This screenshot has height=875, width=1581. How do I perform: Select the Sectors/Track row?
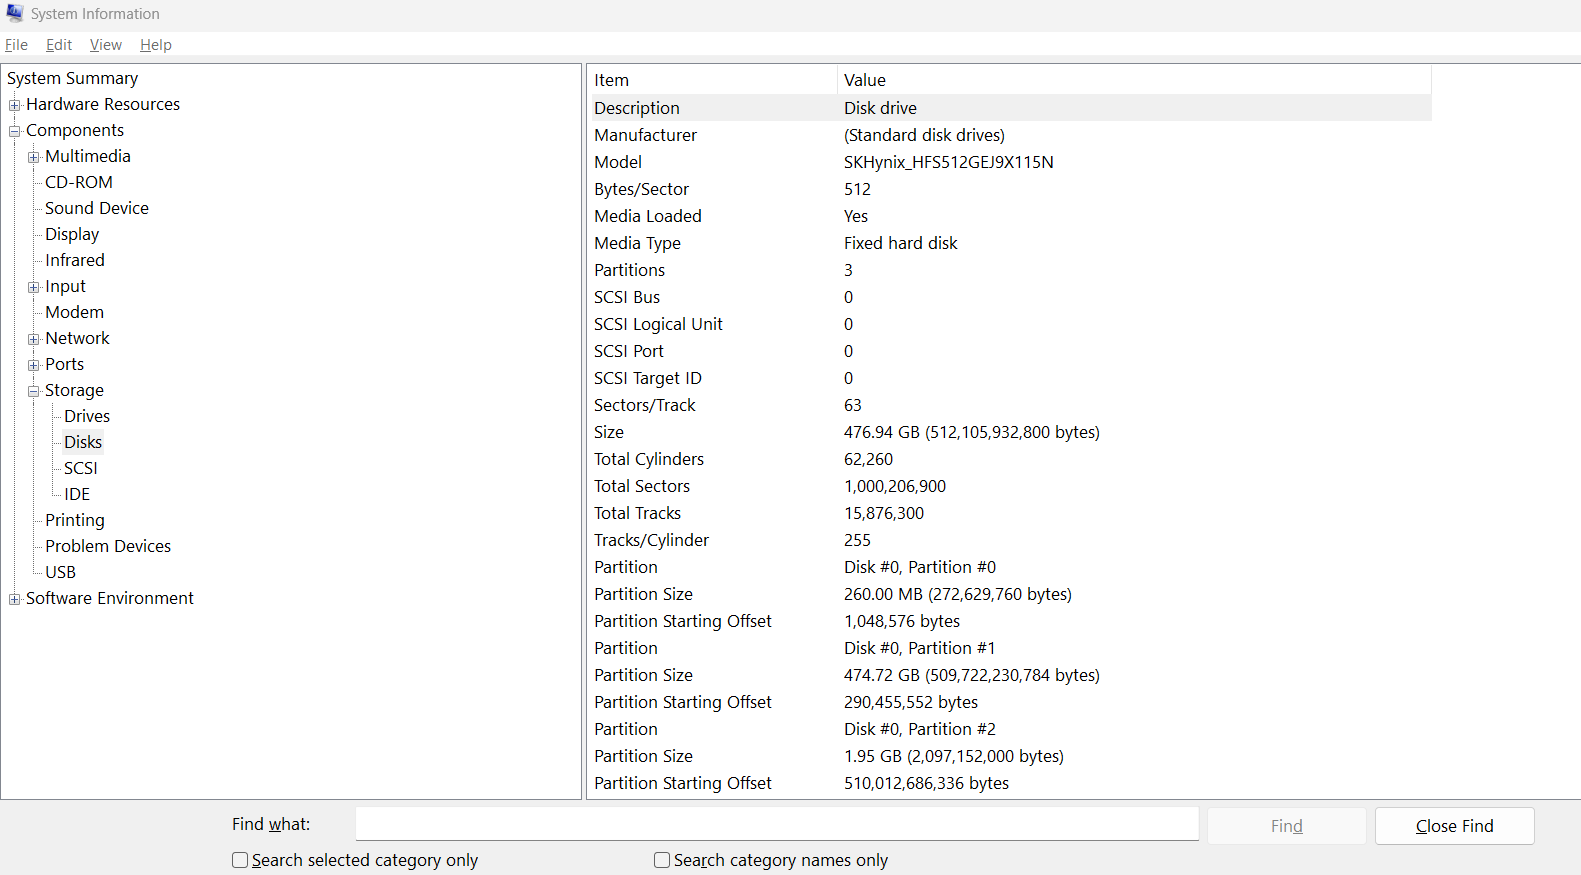click(1010, 405)
